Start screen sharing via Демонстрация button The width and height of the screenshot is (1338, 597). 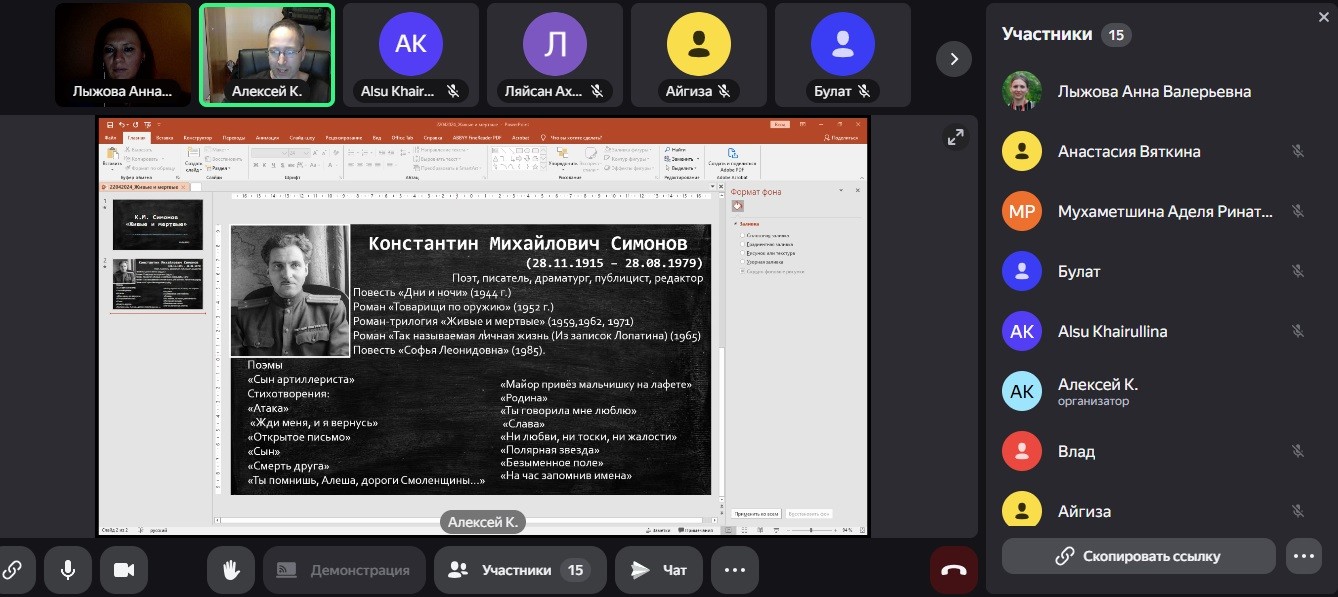click(344, 570)
